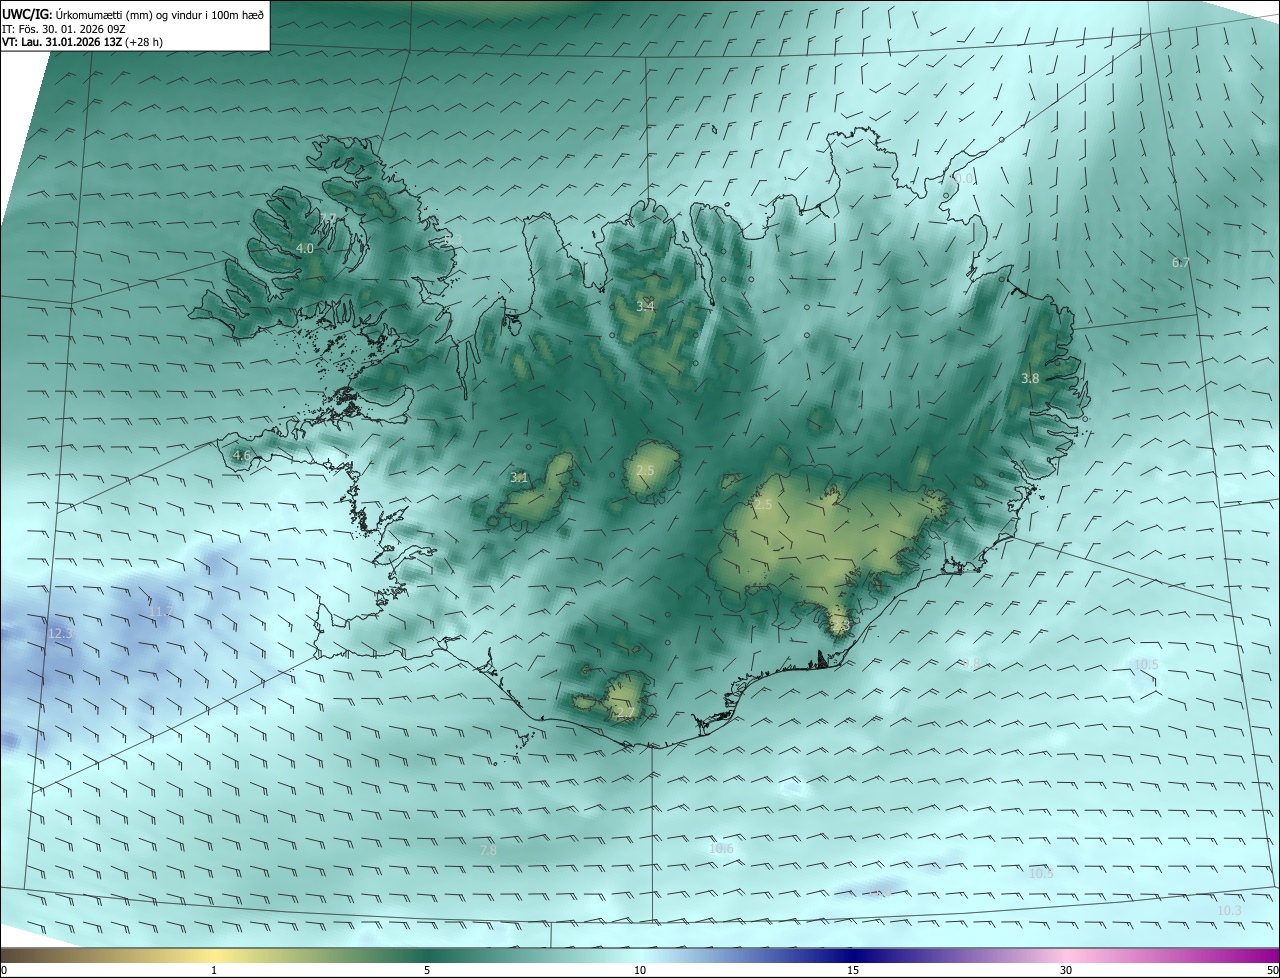Click the 7.7 value label in the Westfjords
Viewport: 1280px width, 978px height.
click(328, 218)
